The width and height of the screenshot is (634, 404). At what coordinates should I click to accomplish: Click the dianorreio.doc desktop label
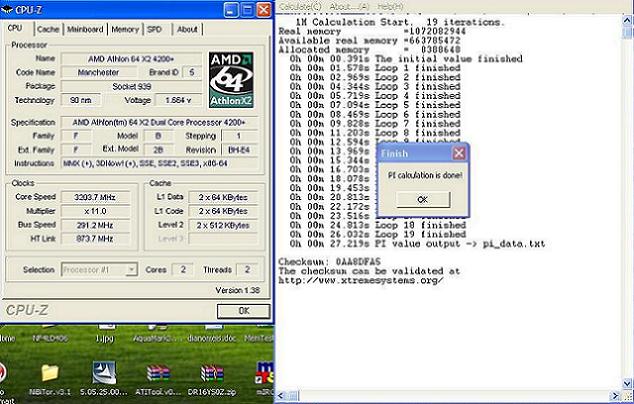coord(211,338)
